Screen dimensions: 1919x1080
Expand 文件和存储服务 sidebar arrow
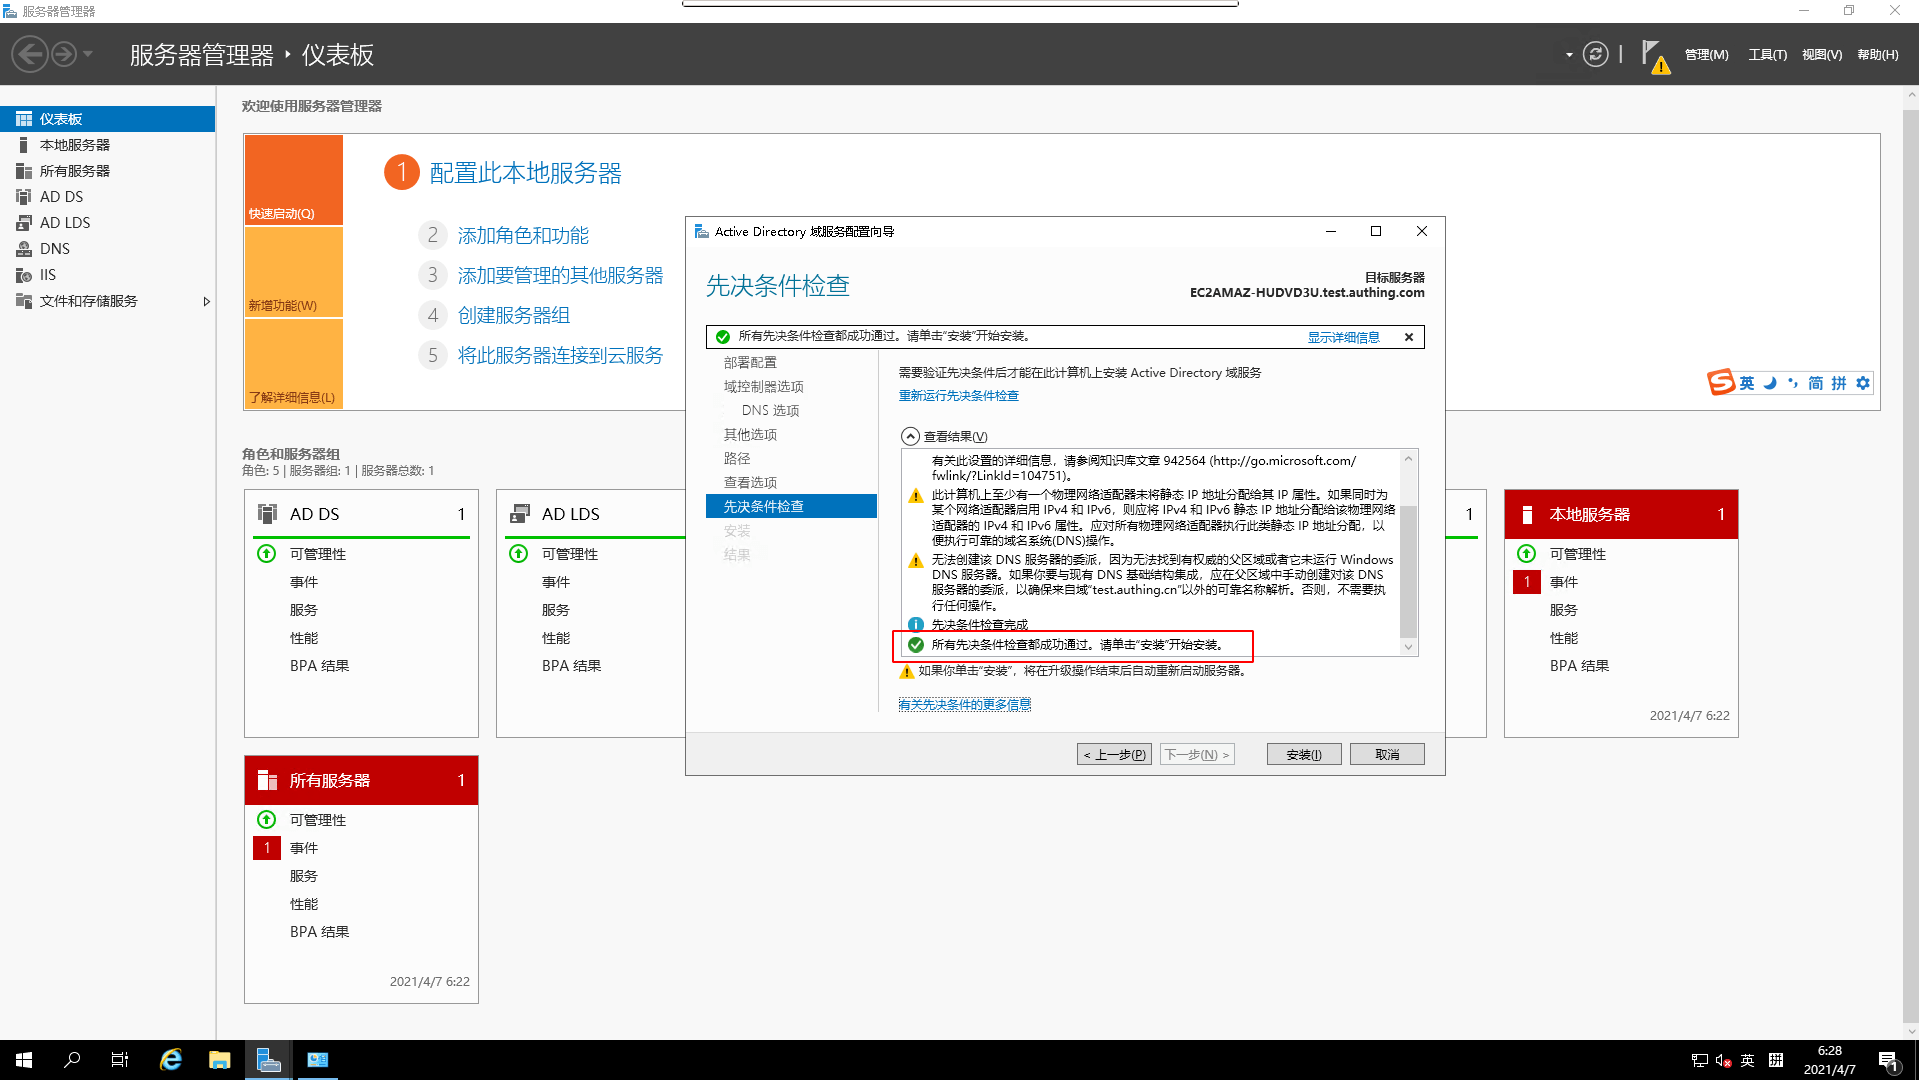(x=206, y=301)
